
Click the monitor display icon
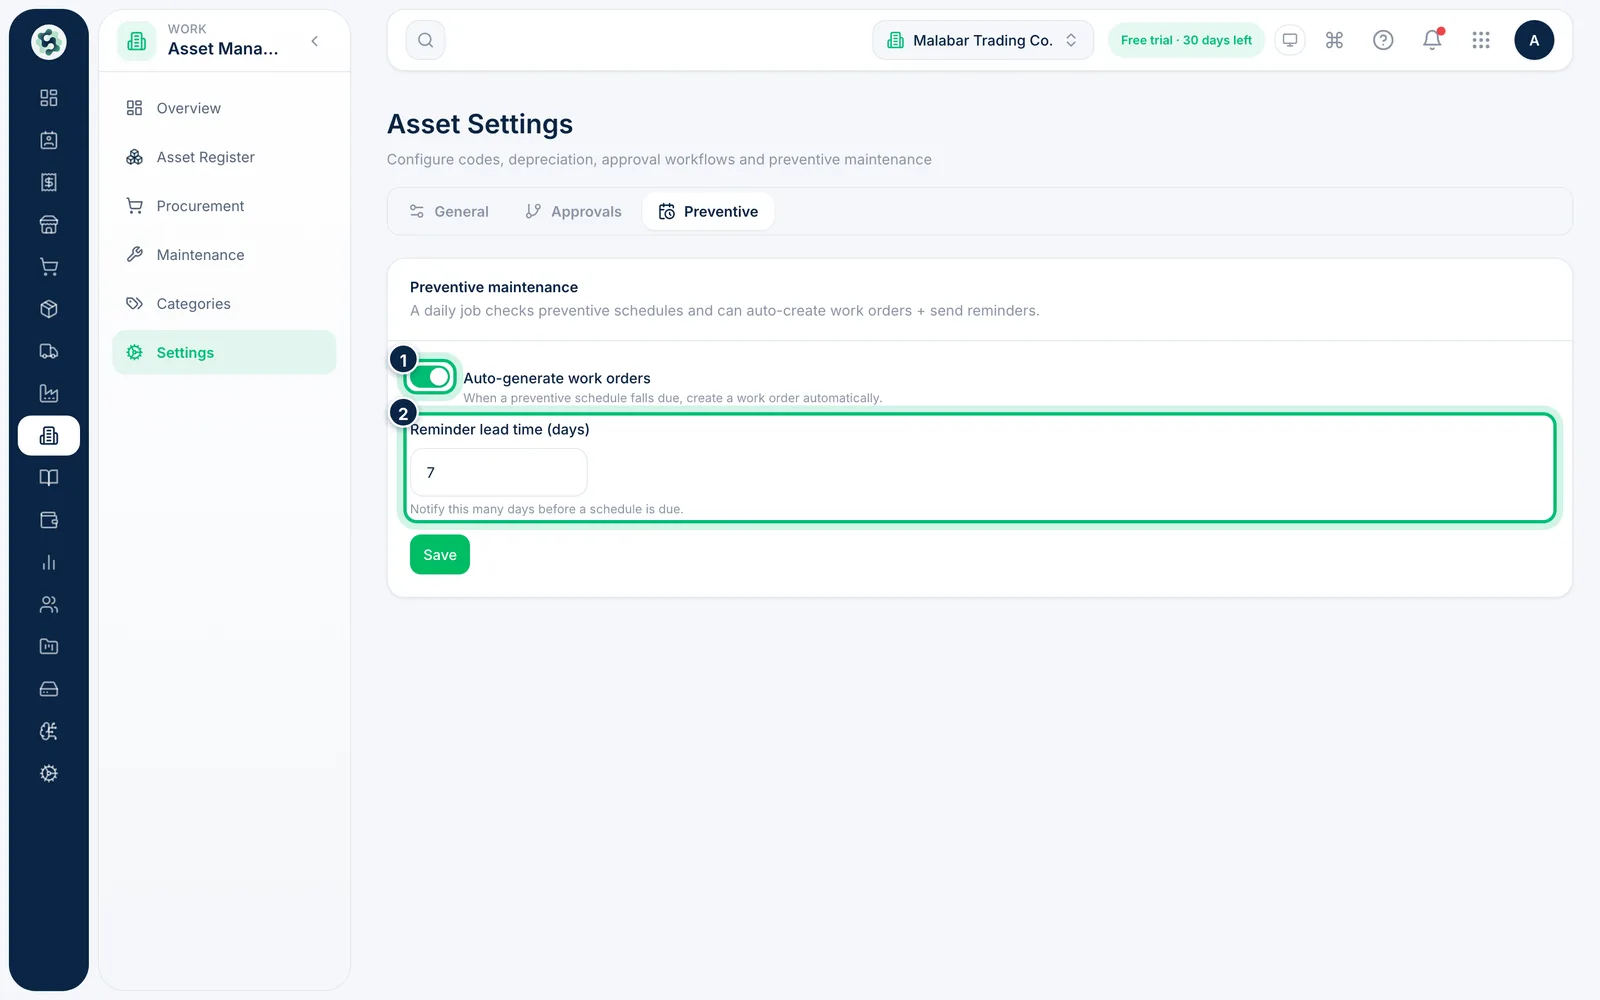tap(1290, 40)
